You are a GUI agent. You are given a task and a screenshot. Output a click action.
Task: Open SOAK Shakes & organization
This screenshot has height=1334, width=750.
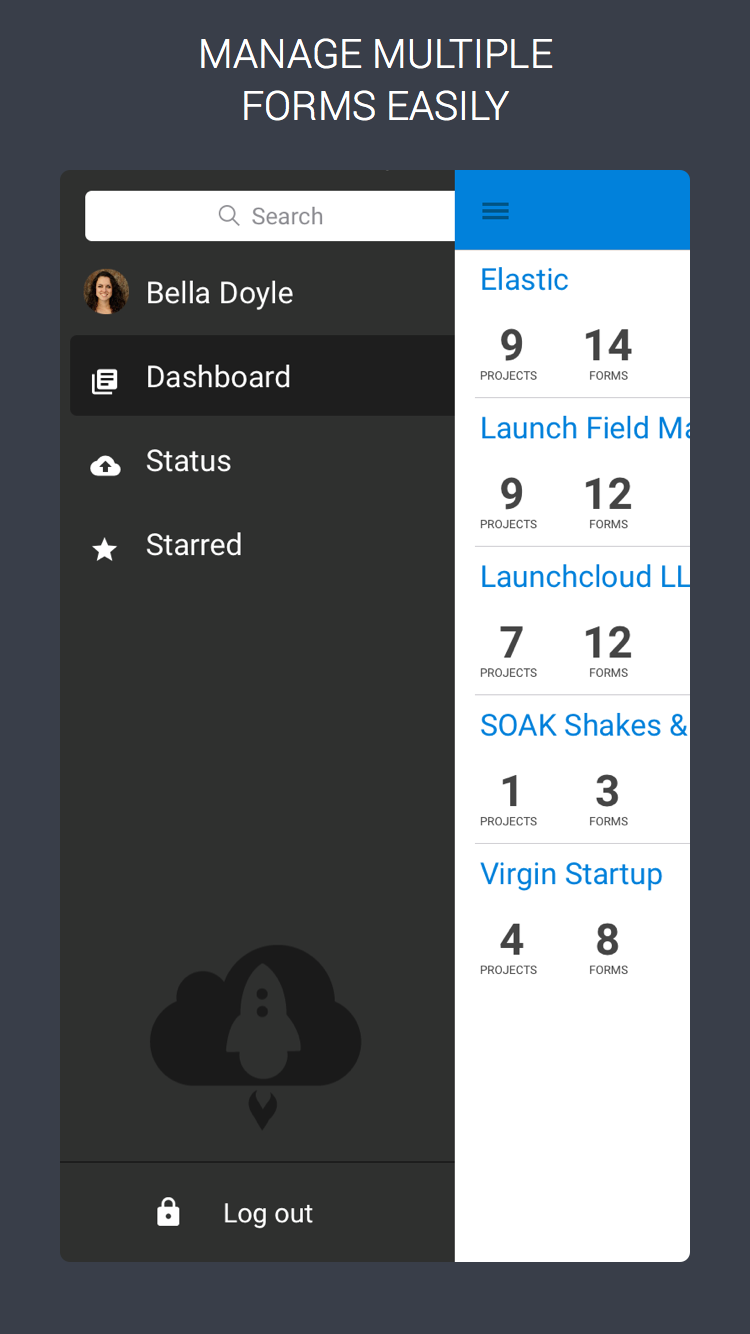coord(584,725)
